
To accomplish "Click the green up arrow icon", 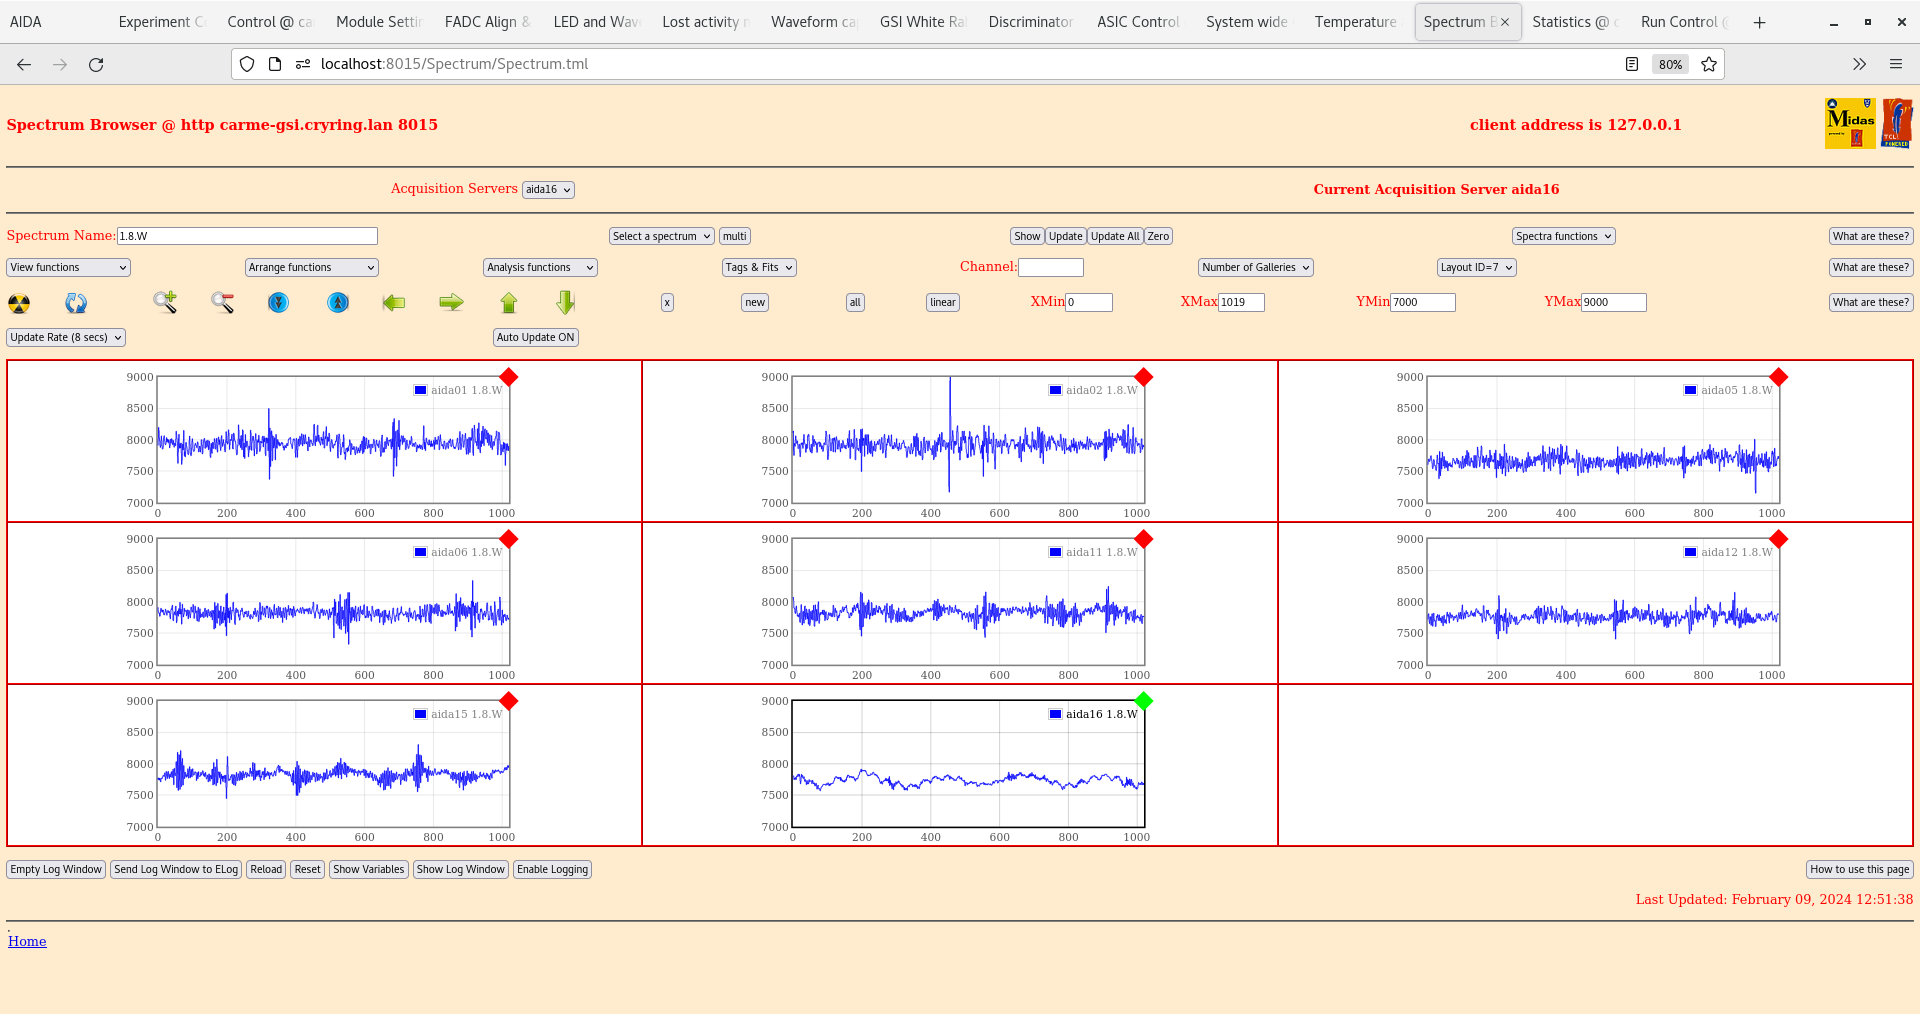I will coord(509,302).
